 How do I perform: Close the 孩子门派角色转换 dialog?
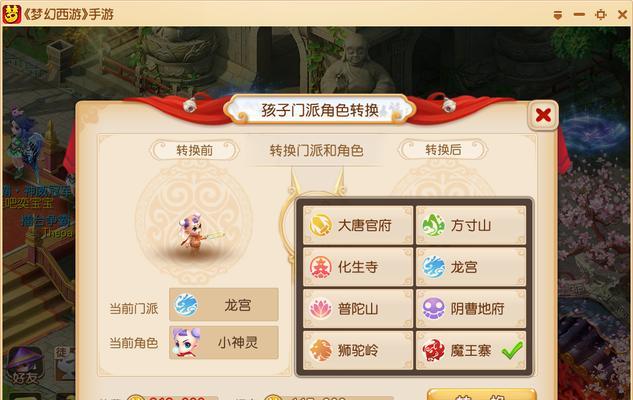543,115
